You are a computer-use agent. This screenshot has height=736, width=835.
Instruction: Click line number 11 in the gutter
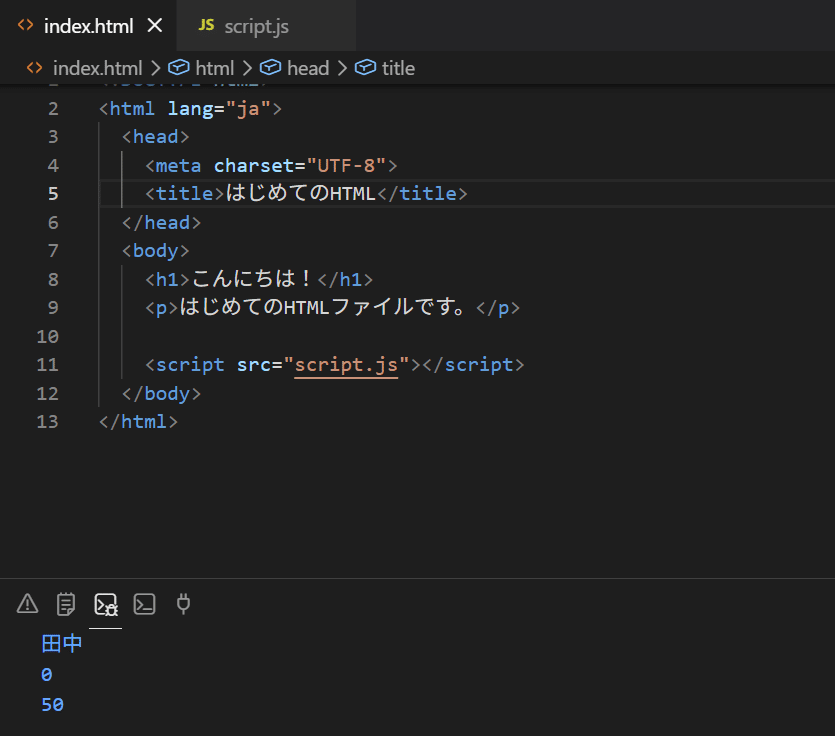tap(48, 365)
